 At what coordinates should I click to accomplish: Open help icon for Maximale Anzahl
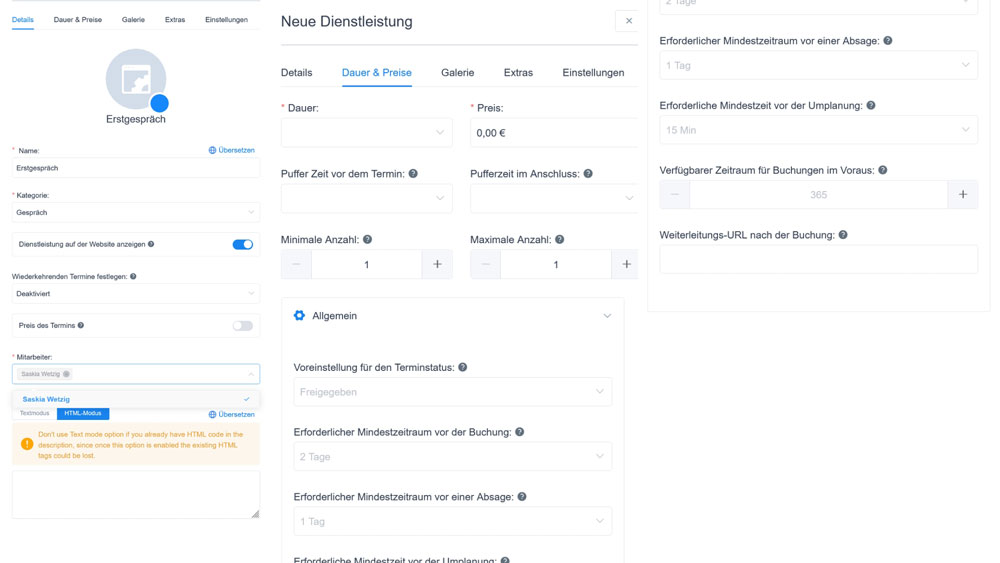pos(559,240)
